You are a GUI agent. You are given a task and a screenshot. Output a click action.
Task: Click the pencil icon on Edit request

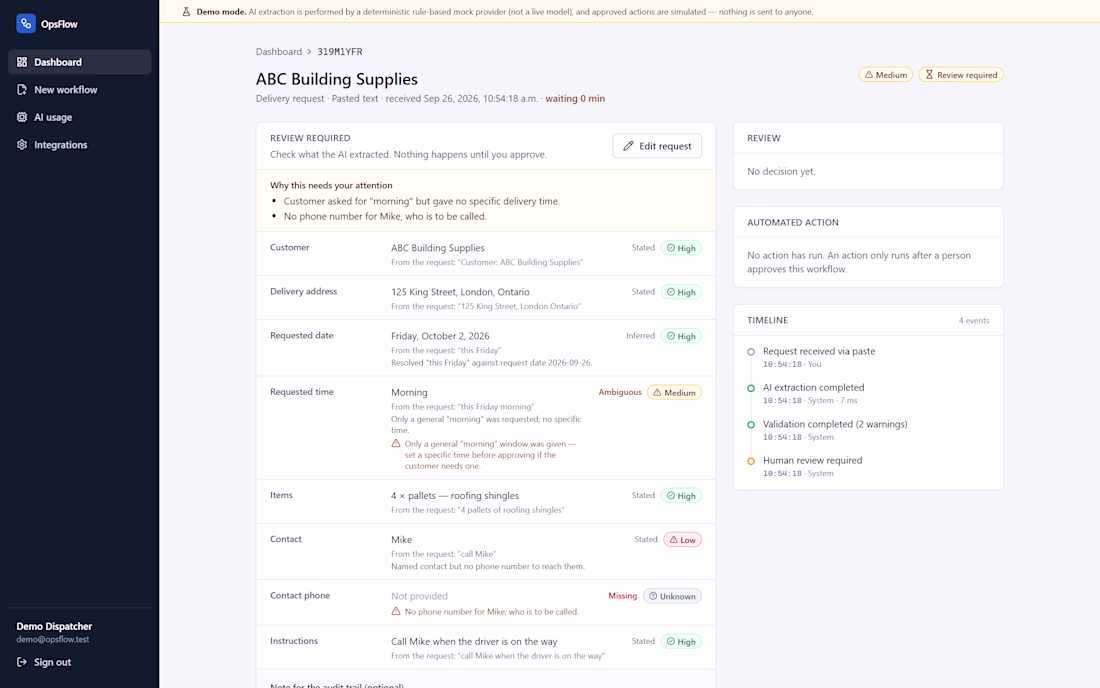click(x=628, y=146)
